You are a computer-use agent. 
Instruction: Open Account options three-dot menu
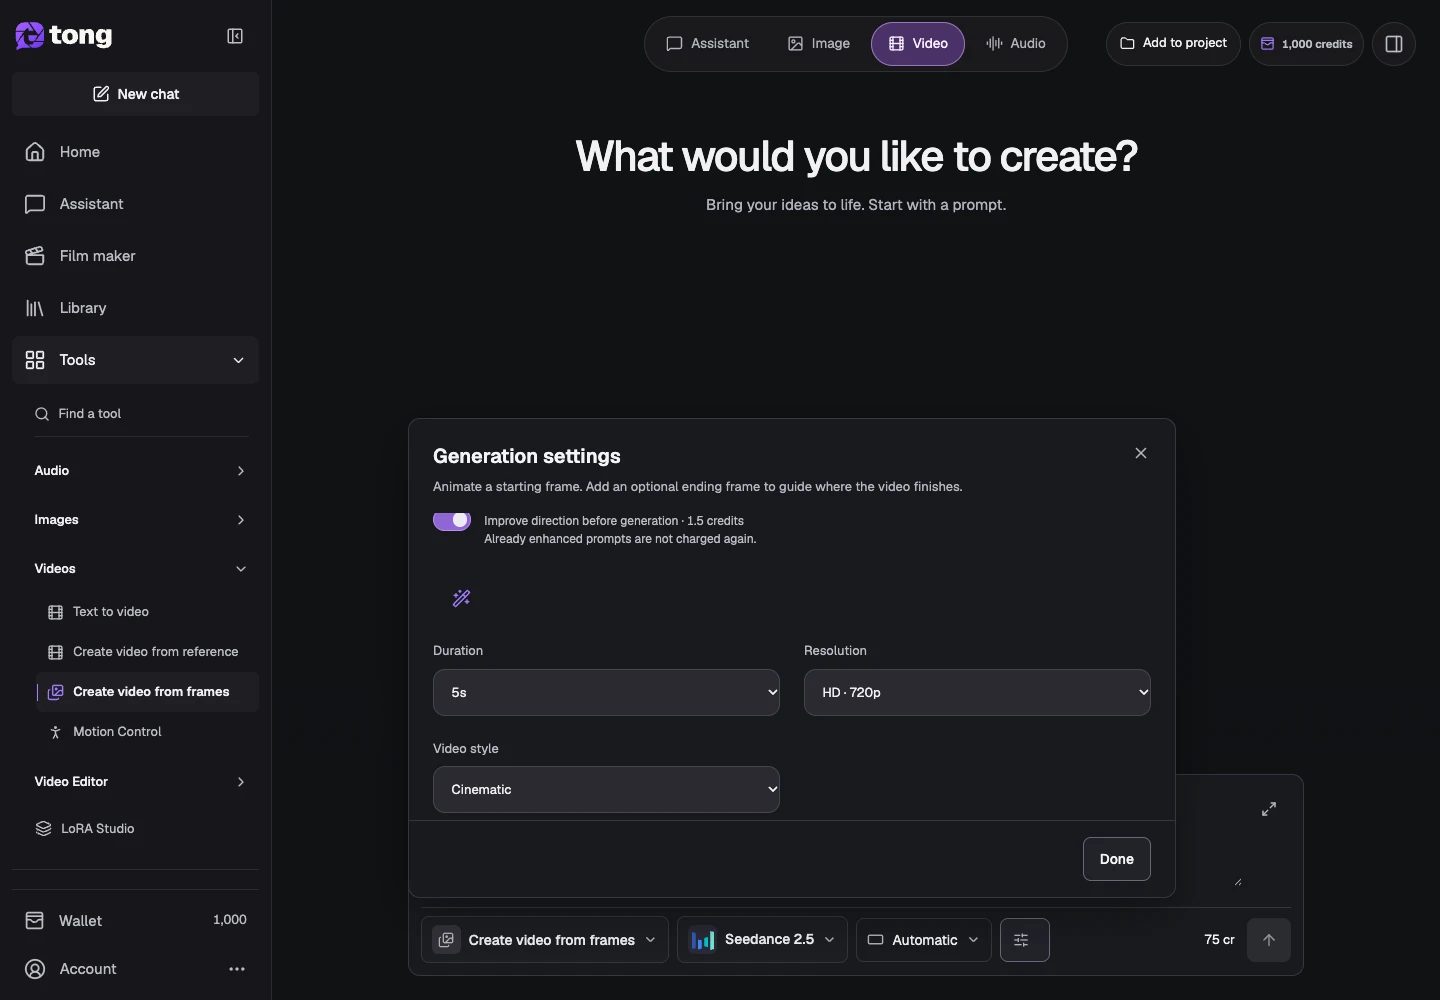(237, 969)
